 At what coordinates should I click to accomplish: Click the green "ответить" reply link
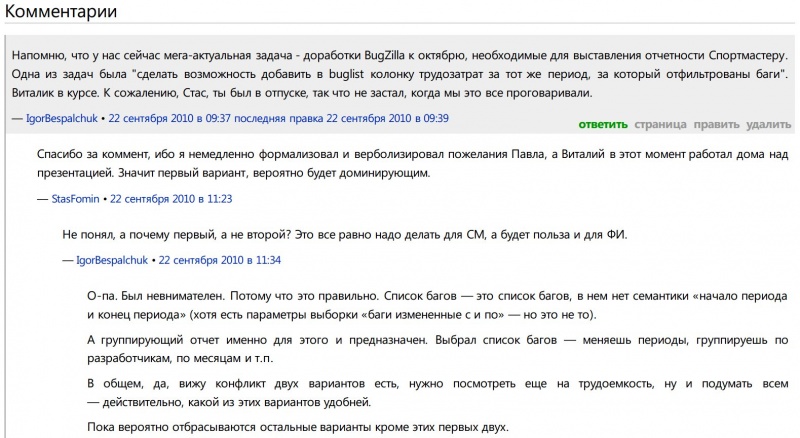(603, 125)
